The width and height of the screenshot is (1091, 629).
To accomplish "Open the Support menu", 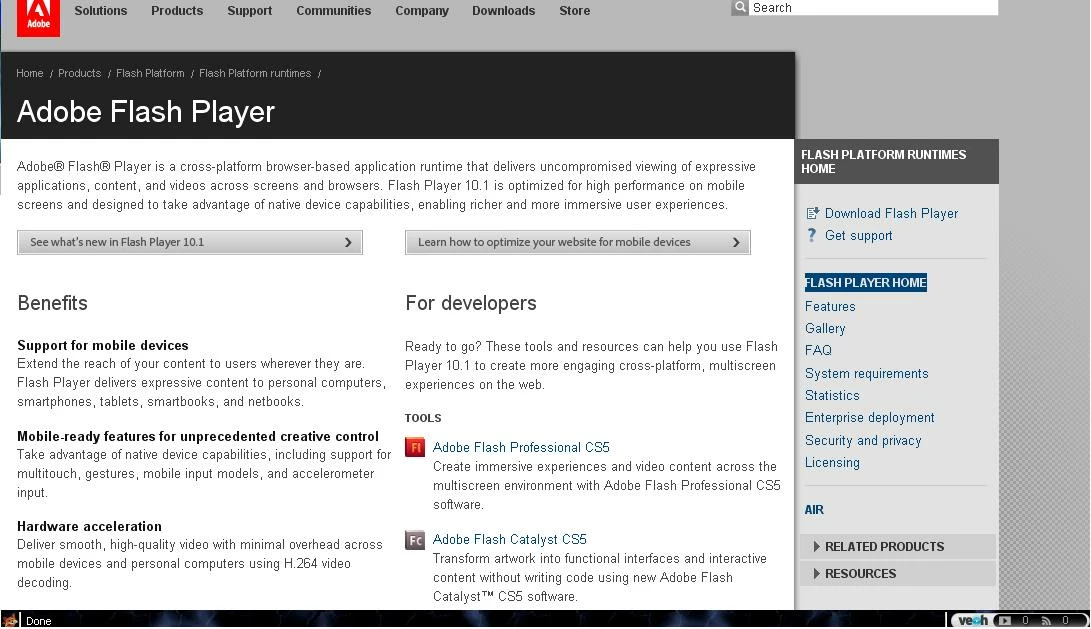I will coord(249,10).
